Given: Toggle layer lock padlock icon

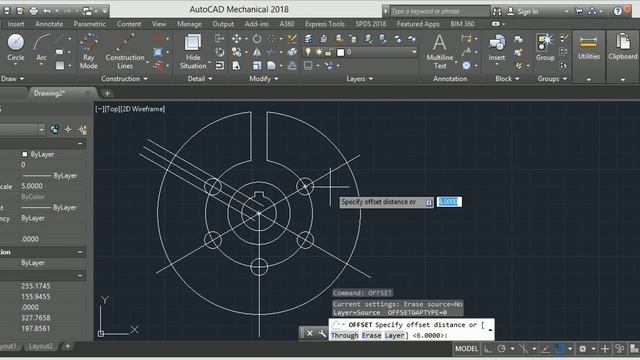Looking at the screenshot, I should [x=328, y=52].
